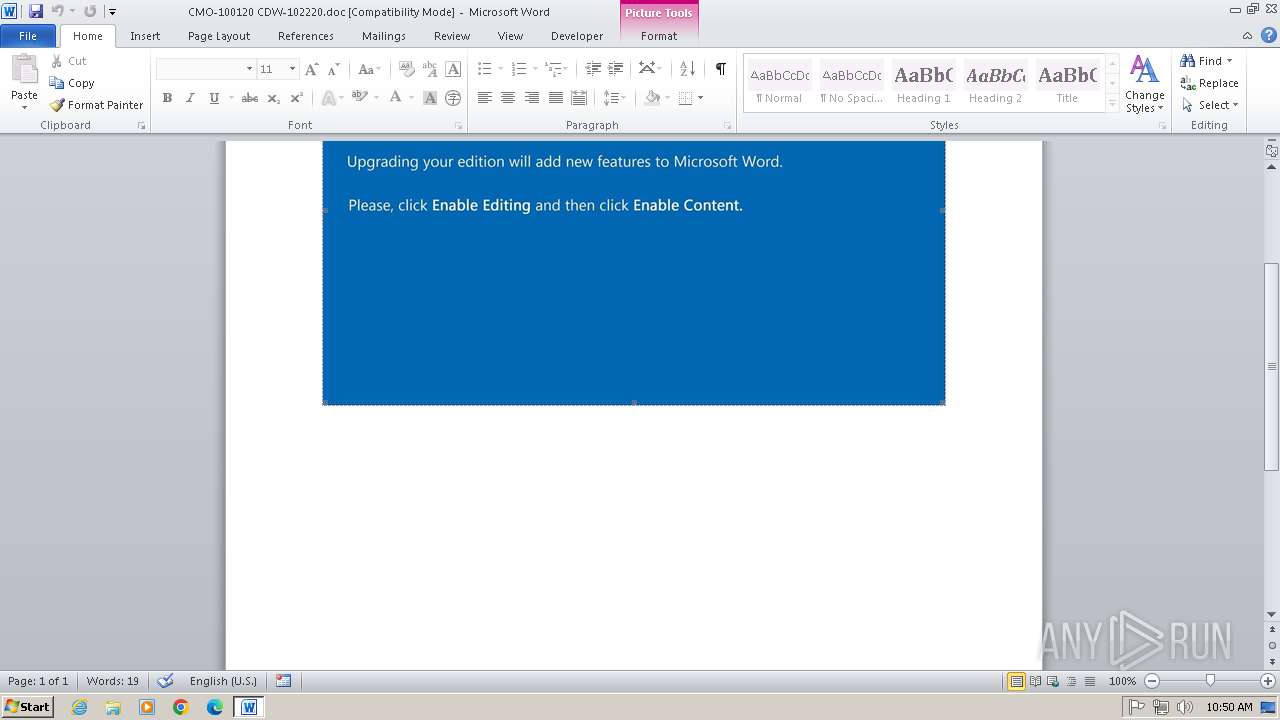Click the Increase Indent icon
Viewport: 1280px width, 720px height.
616,69
